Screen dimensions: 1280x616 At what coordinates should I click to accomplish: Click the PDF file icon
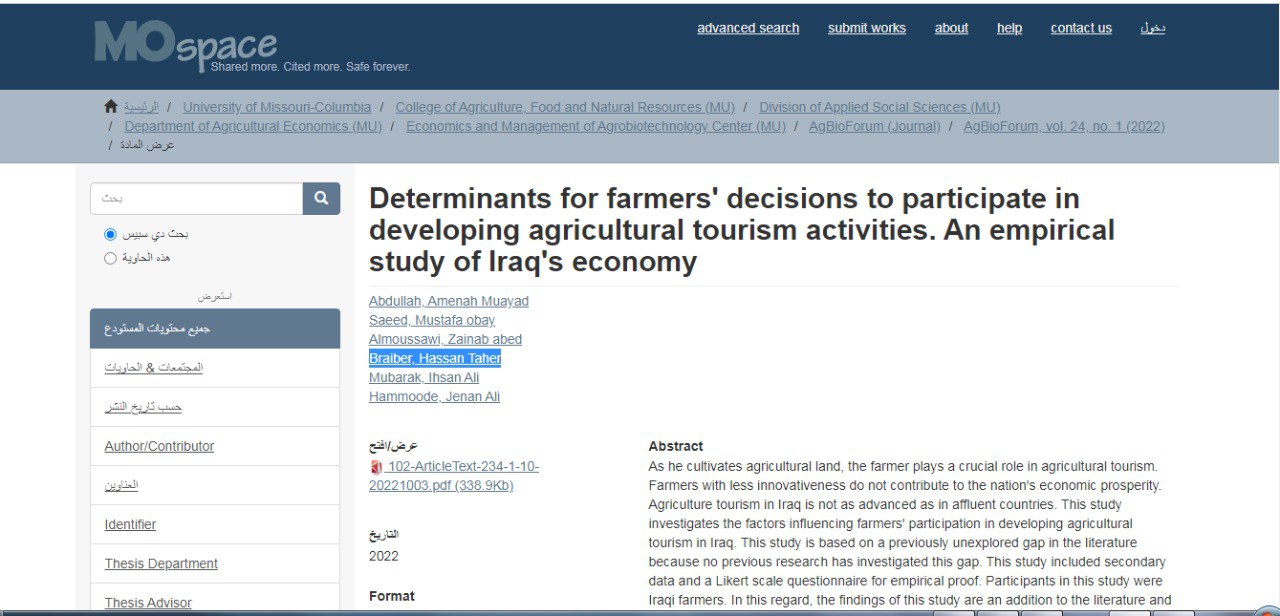[376, 467]
